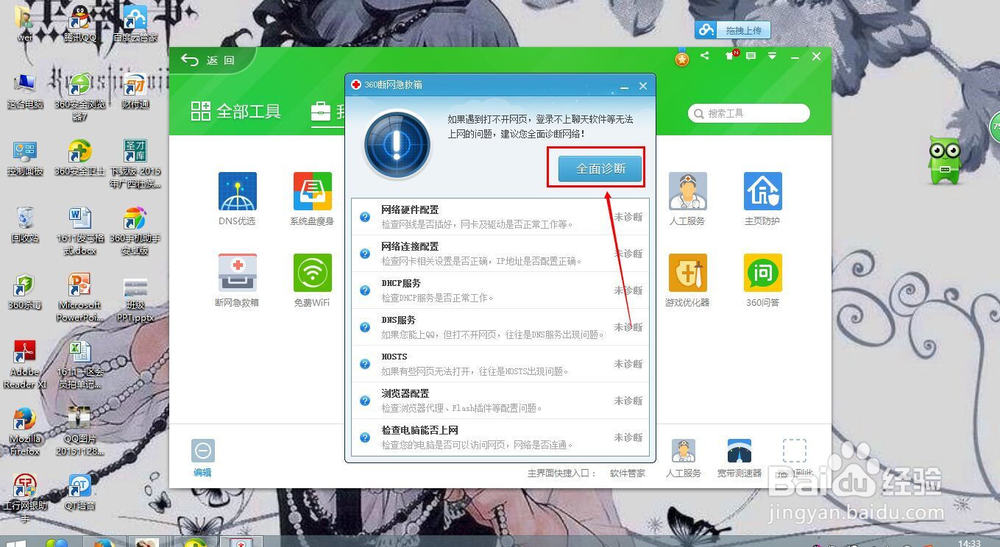Minimize the 360断网急救箱 dialog
This screenshot has height=547, width=1000.
pyautogui.click(x=624, y=86)
